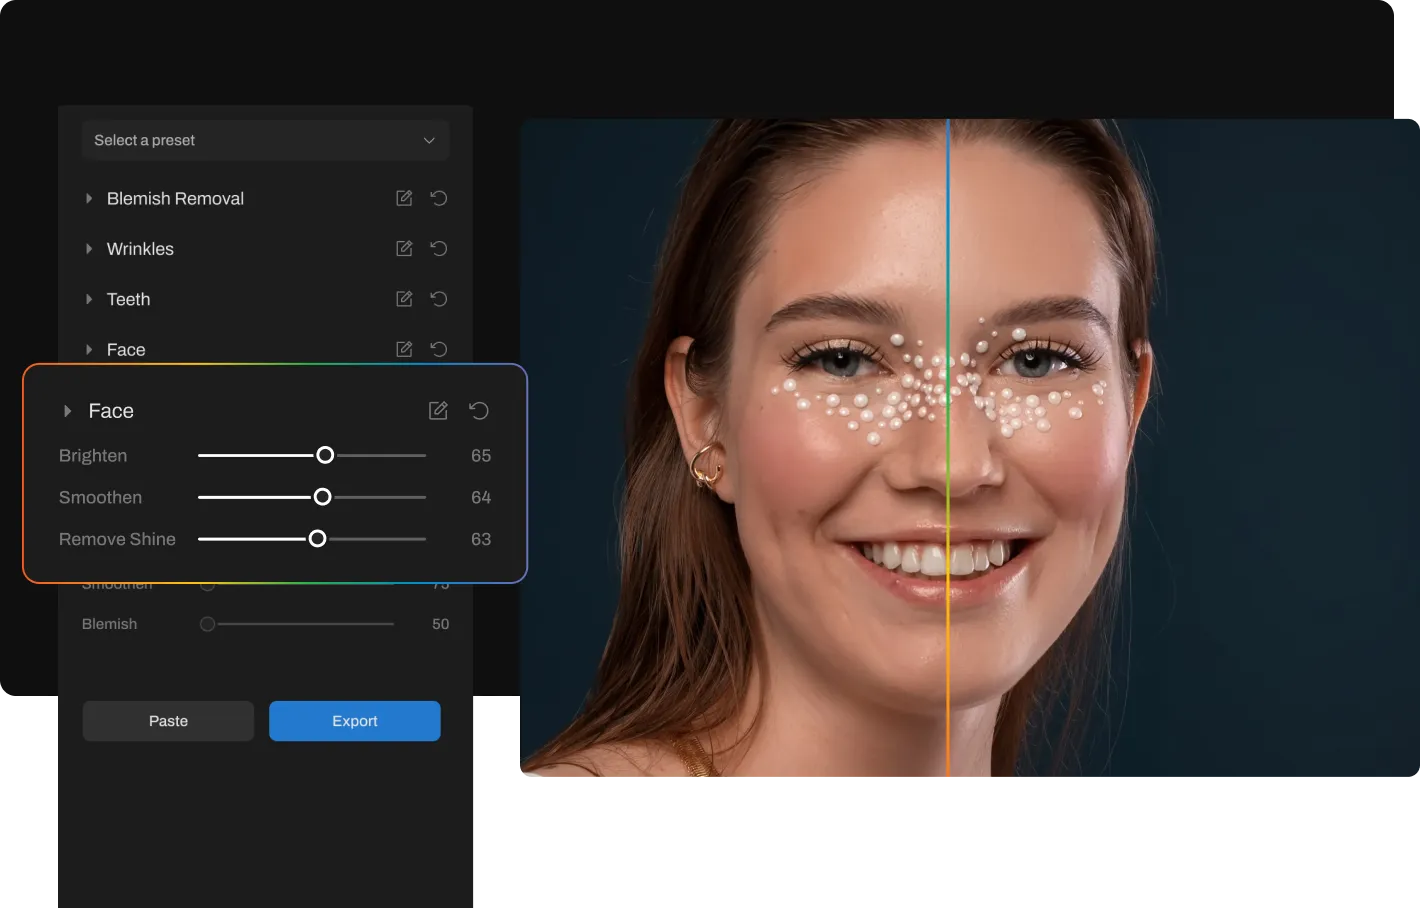
Task: Open the Select a preset dropdown
Action: point(265,140)
